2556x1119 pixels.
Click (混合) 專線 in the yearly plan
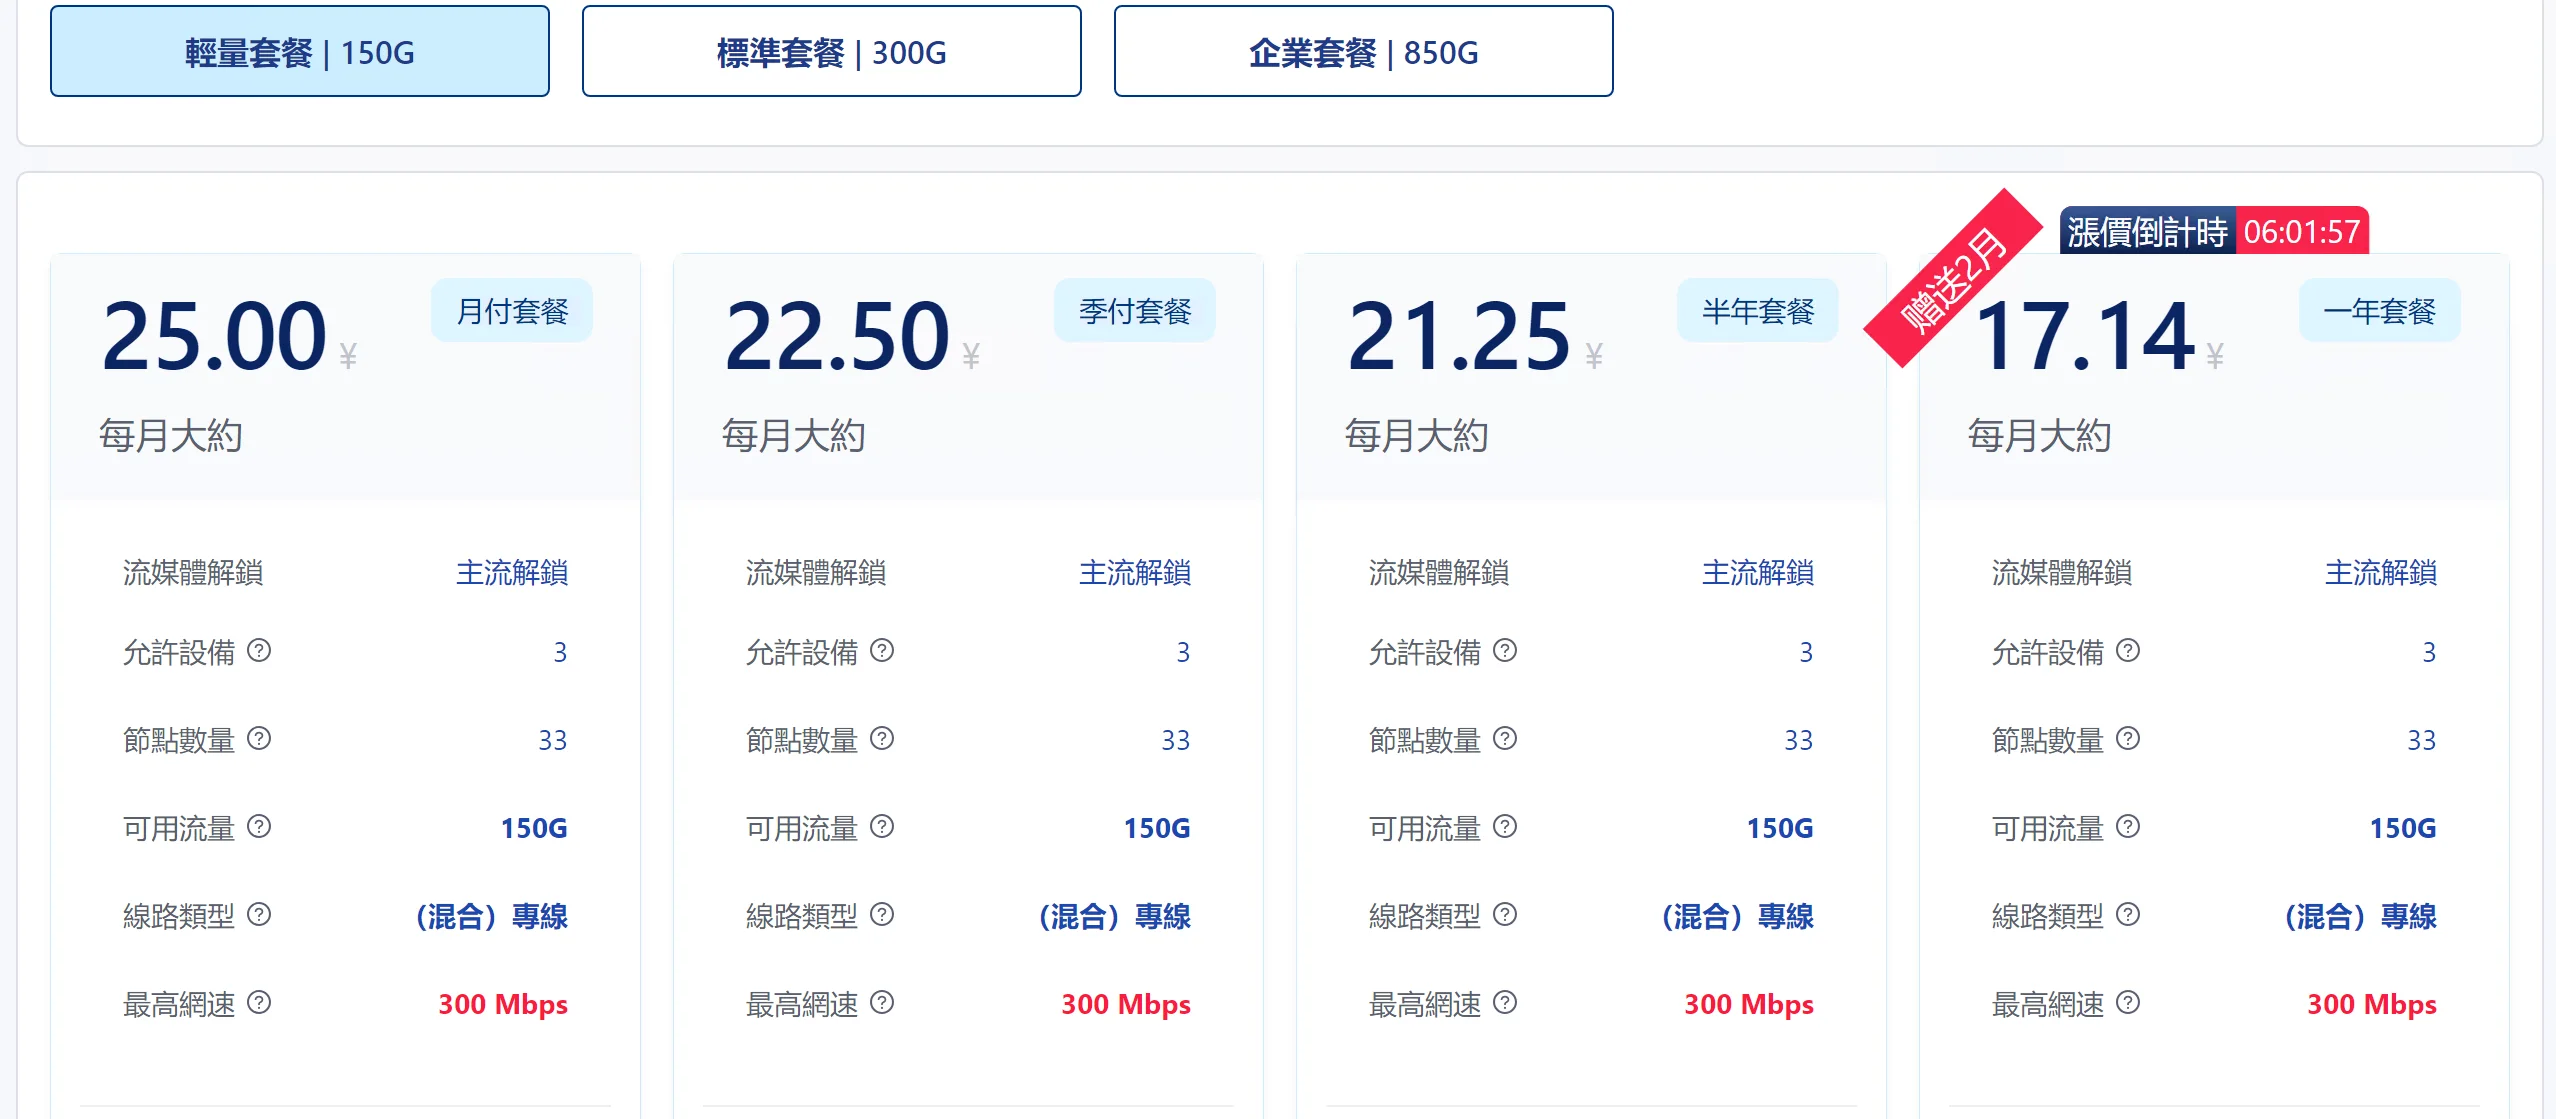tap(2361, 916)
